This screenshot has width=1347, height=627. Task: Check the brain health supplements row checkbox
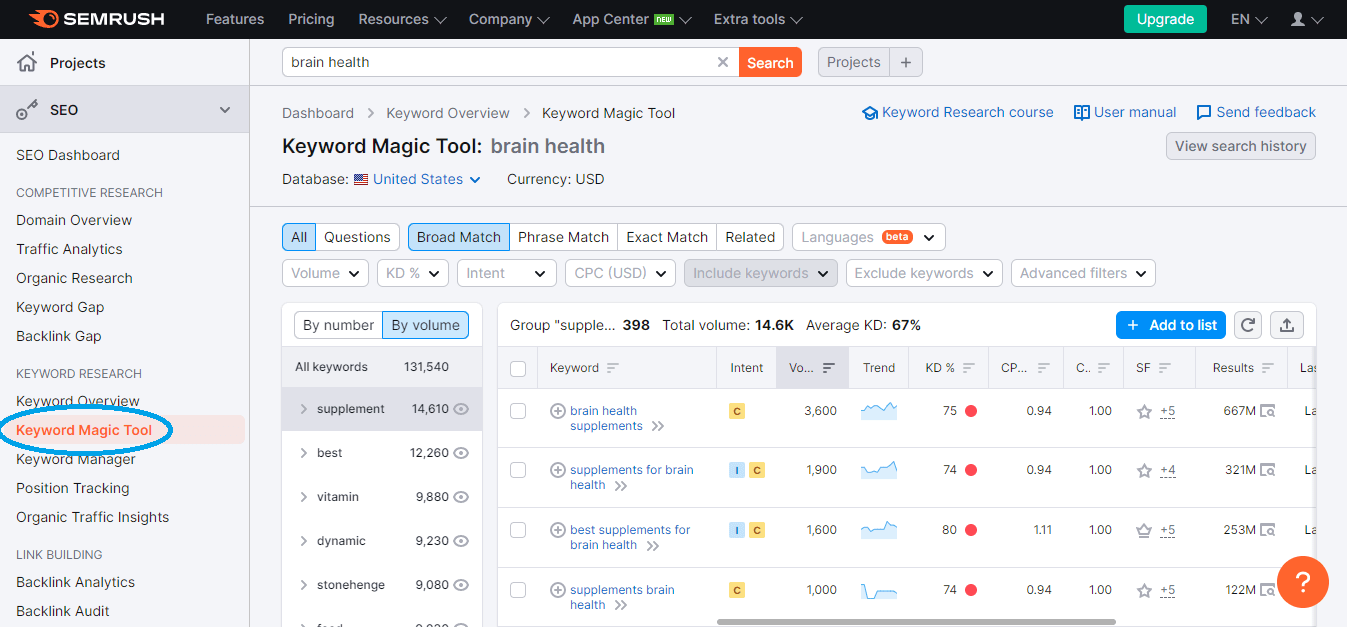point(518,411)
